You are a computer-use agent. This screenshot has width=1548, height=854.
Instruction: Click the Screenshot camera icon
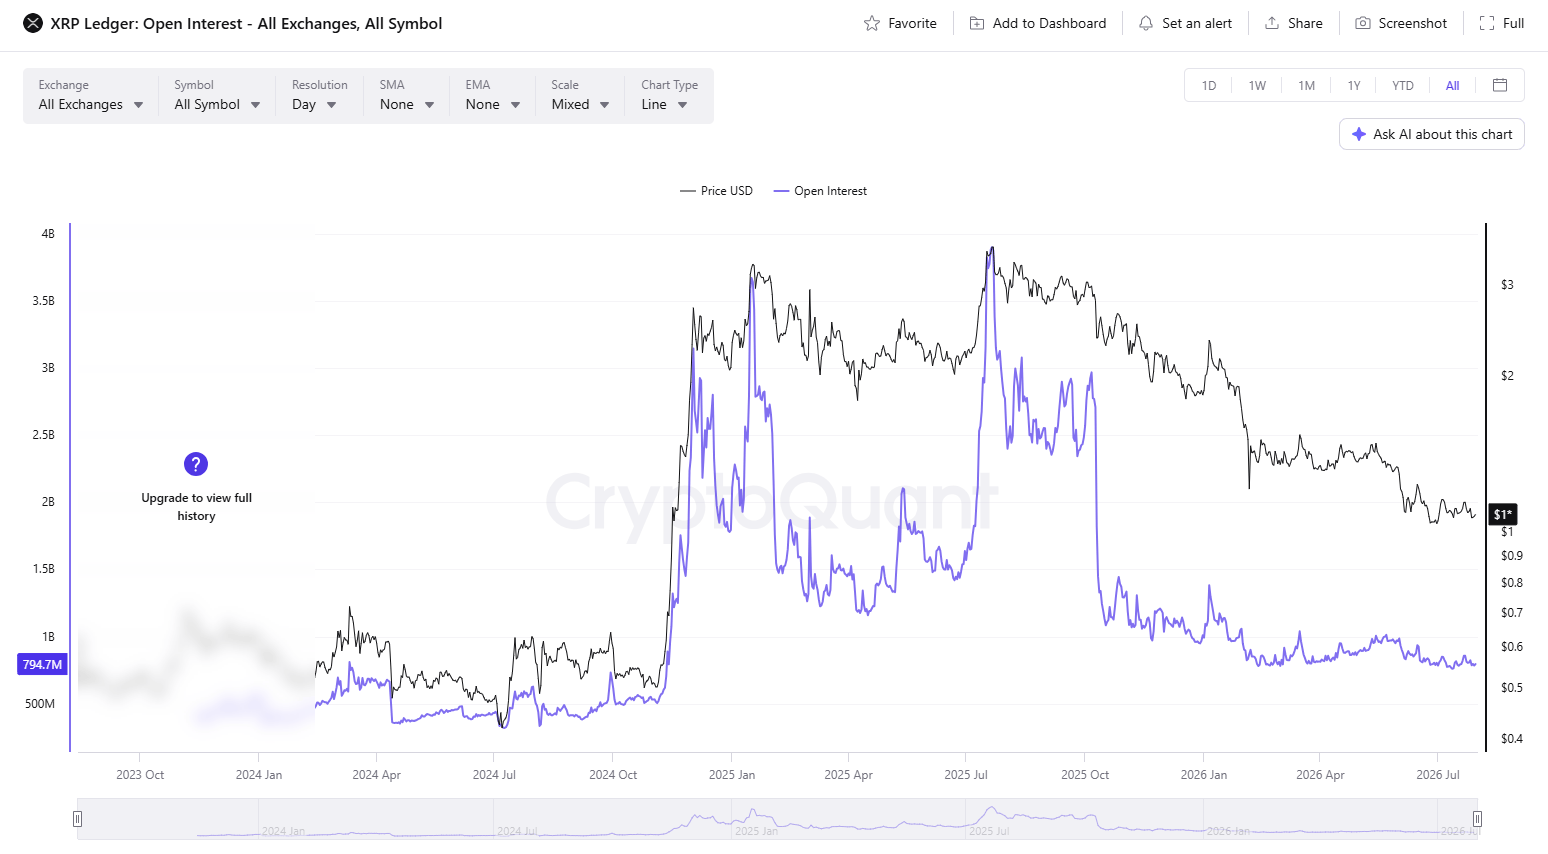click(1363, 23)
